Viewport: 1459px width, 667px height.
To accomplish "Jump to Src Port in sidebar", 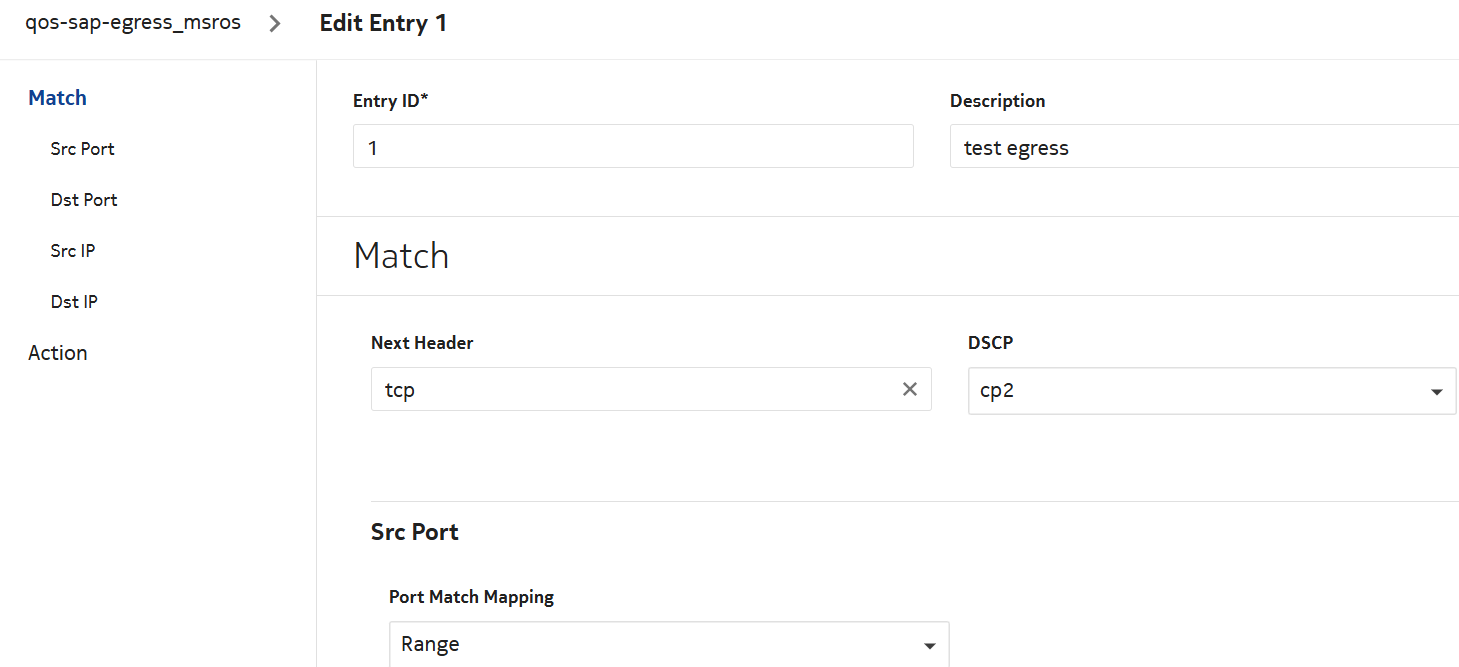I will [83, 149].
